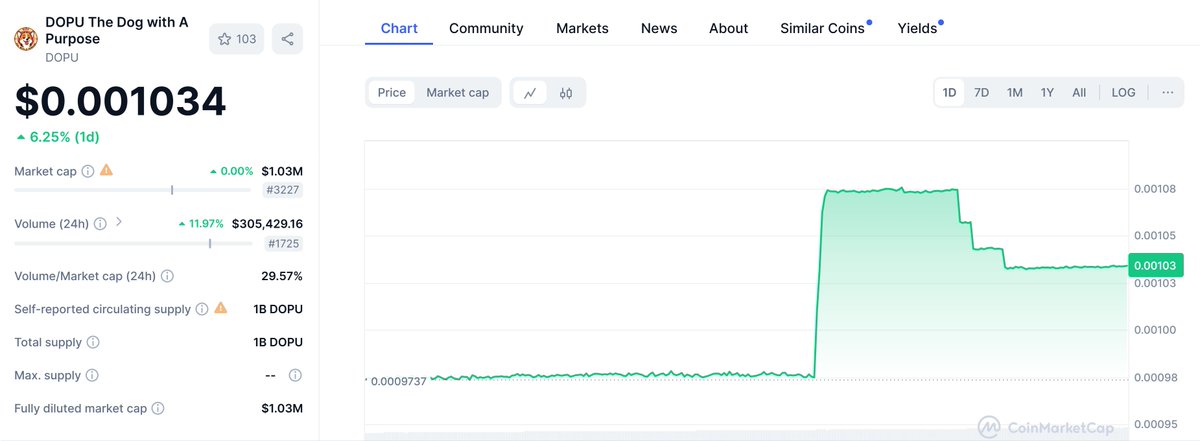Add DOPU to watchlist with star button

point(237,39)
